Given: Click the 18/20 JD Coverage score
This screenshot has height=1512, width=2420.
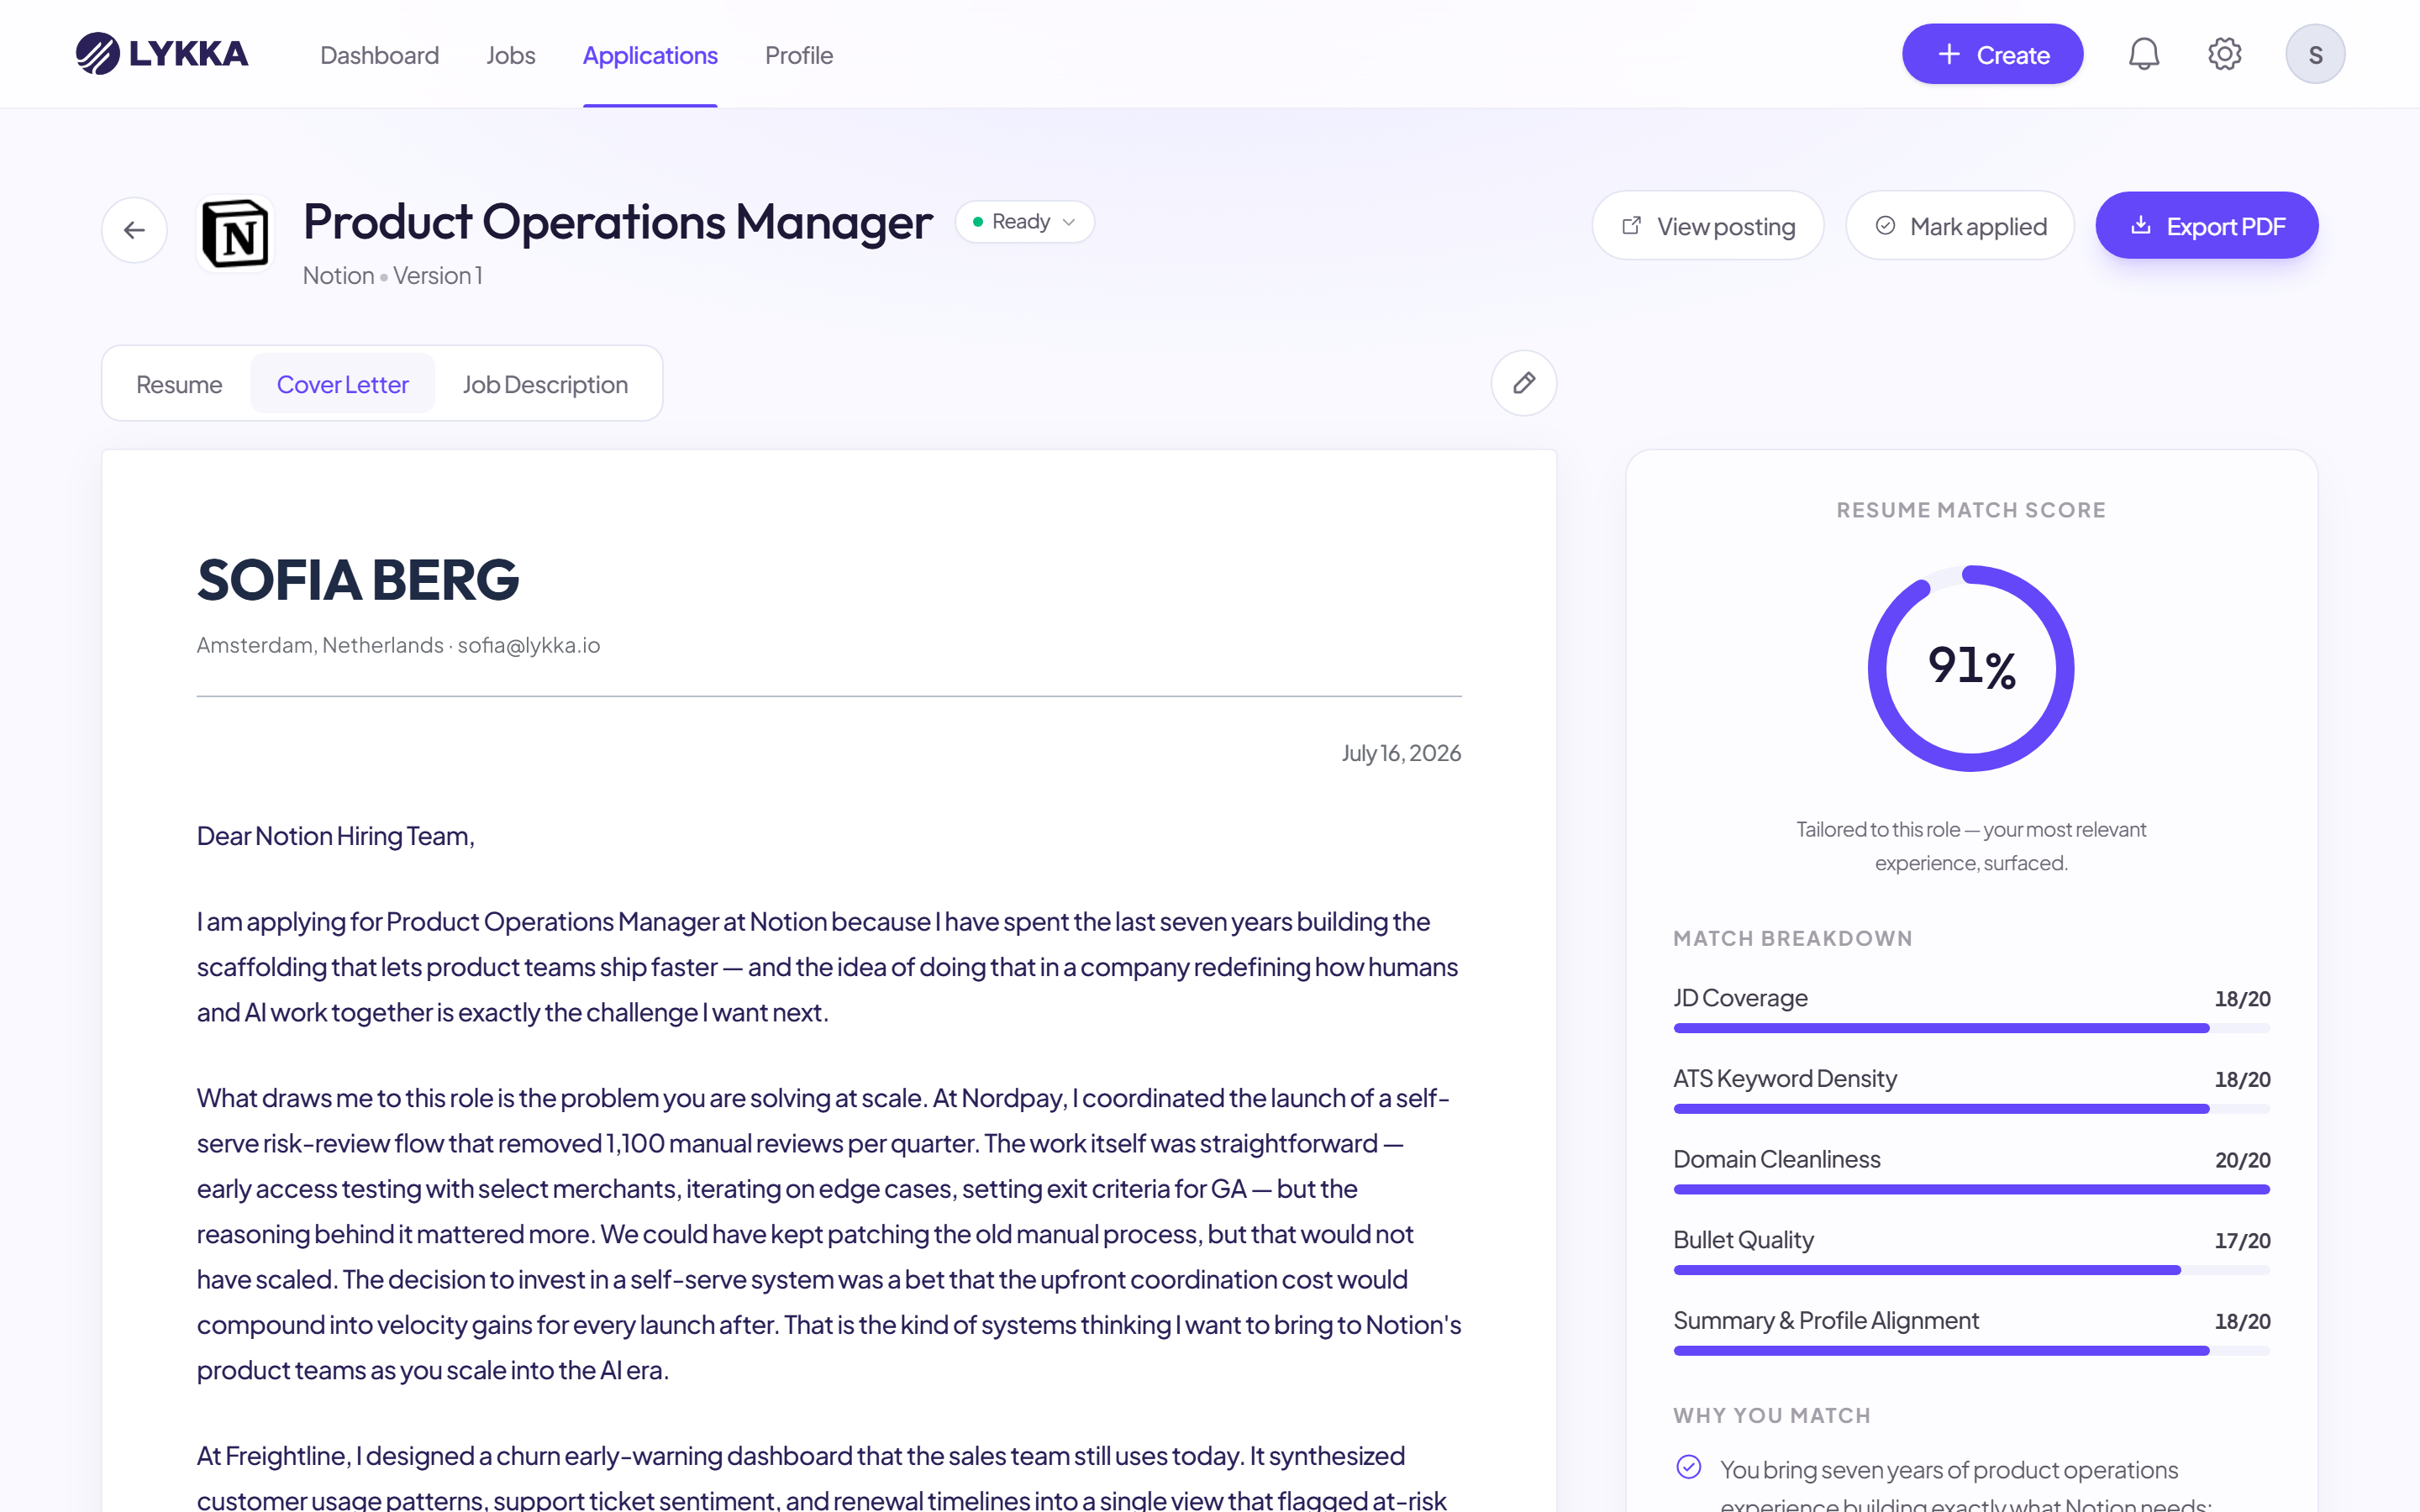Looking at the screenshot, I should [x=2242, y=999].
